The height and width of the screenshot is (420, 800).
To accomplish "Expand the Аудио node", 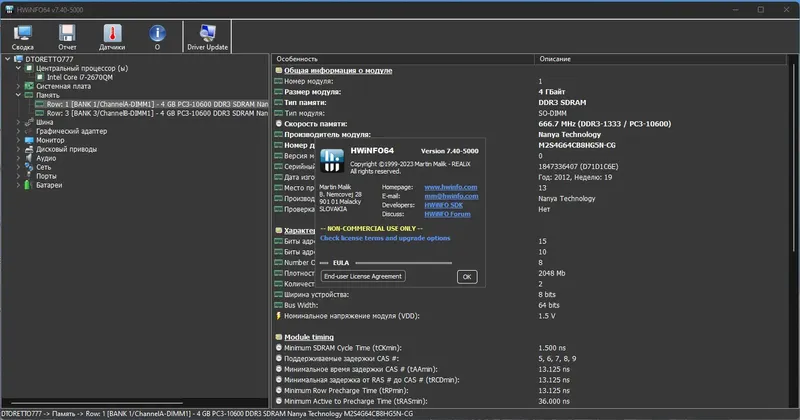I will 18,158.
